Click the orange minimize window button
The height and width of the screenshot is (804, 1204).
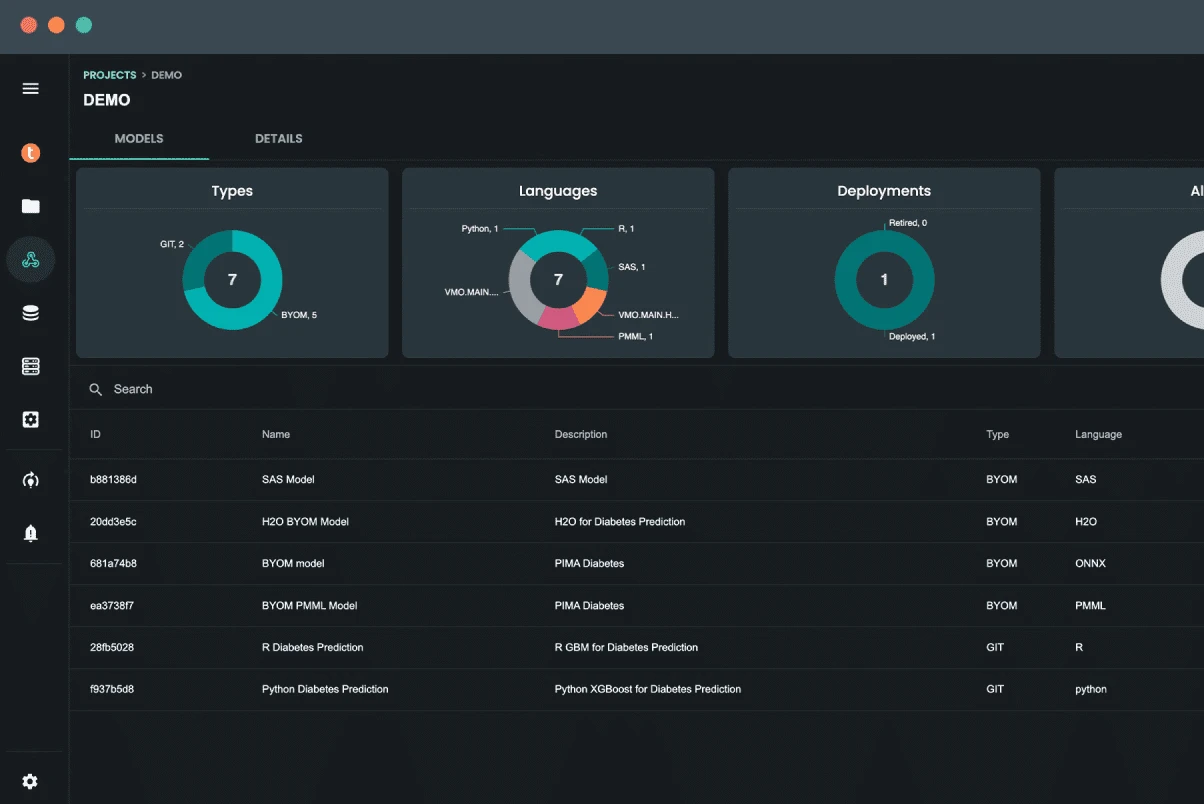click(x=56, y=25)
